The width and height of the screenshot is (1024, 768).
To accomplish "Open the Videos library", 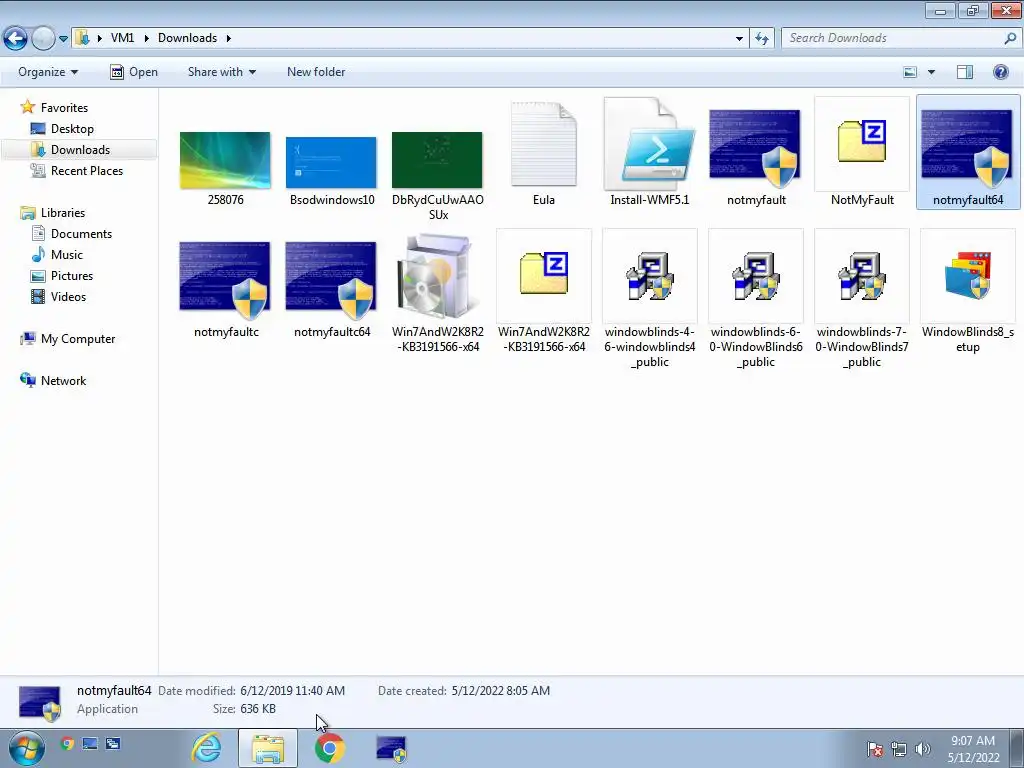I will tap(68, 296).
